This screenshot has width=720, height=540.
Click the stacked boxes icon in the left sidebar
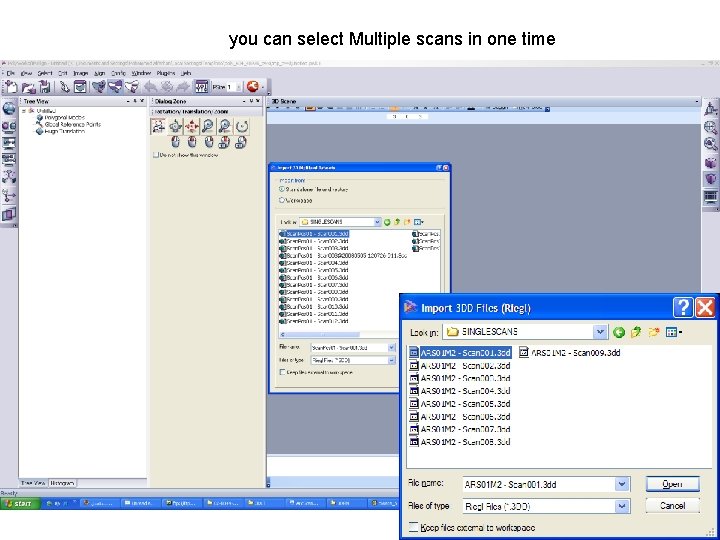[9, 214]
